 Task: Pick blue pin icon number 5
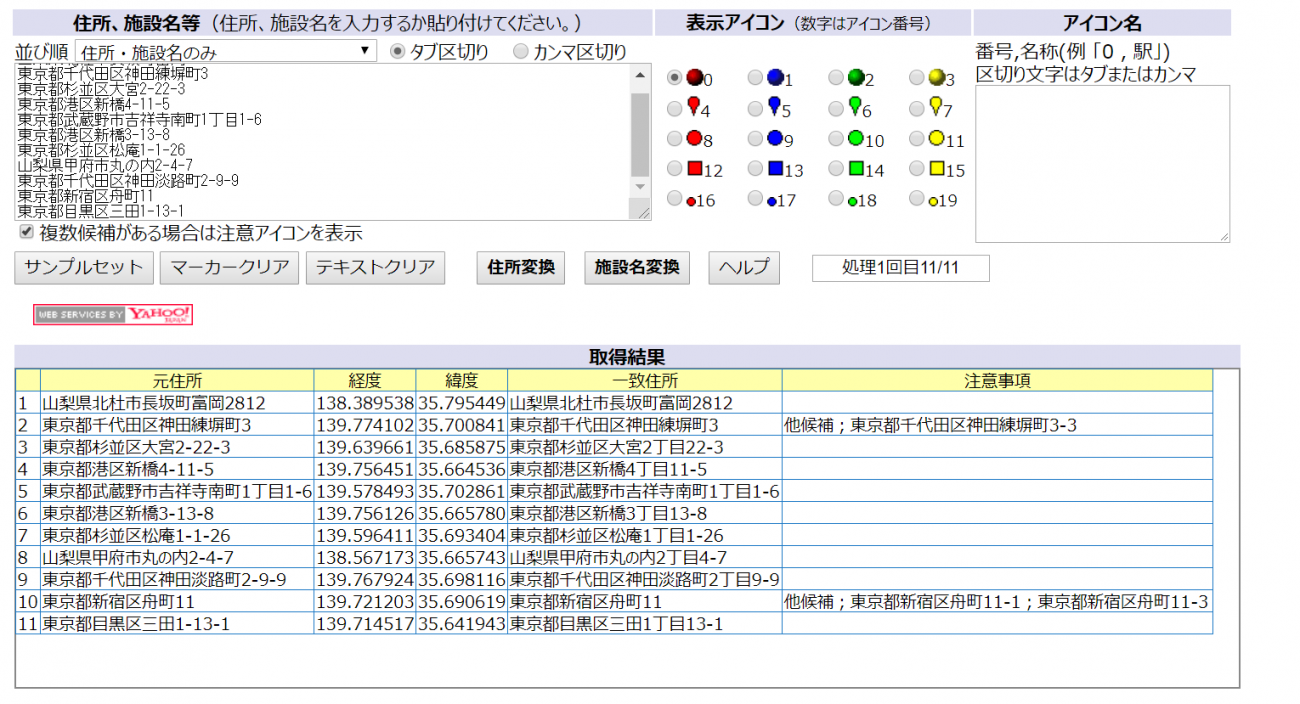[x=755, y=108]
